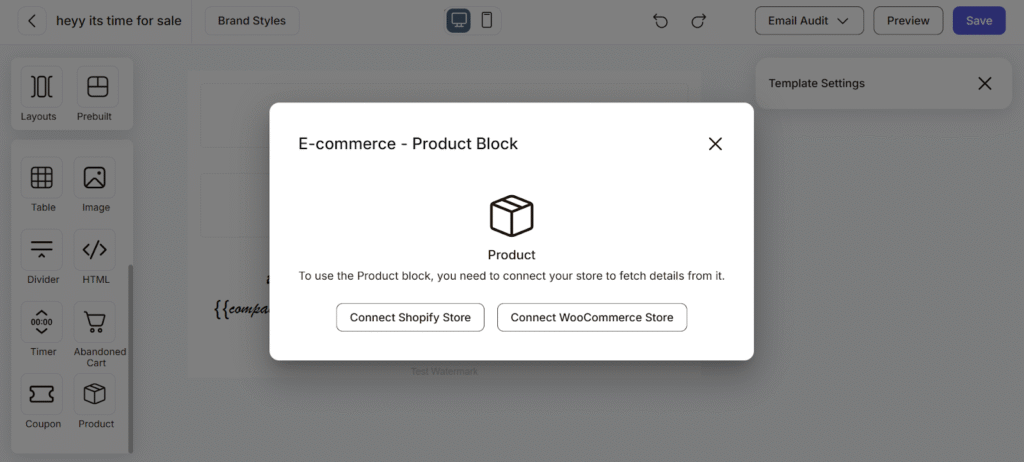
Task: Switch to desktop preview mode
Action: (458, 20)
